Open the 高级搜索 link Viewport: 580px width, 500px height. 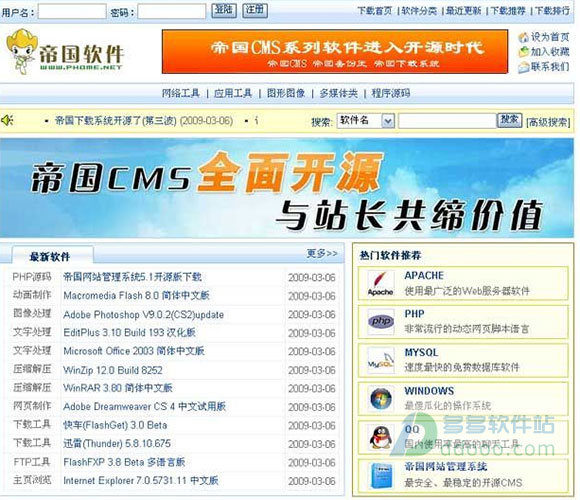click(x=548, y=122)
